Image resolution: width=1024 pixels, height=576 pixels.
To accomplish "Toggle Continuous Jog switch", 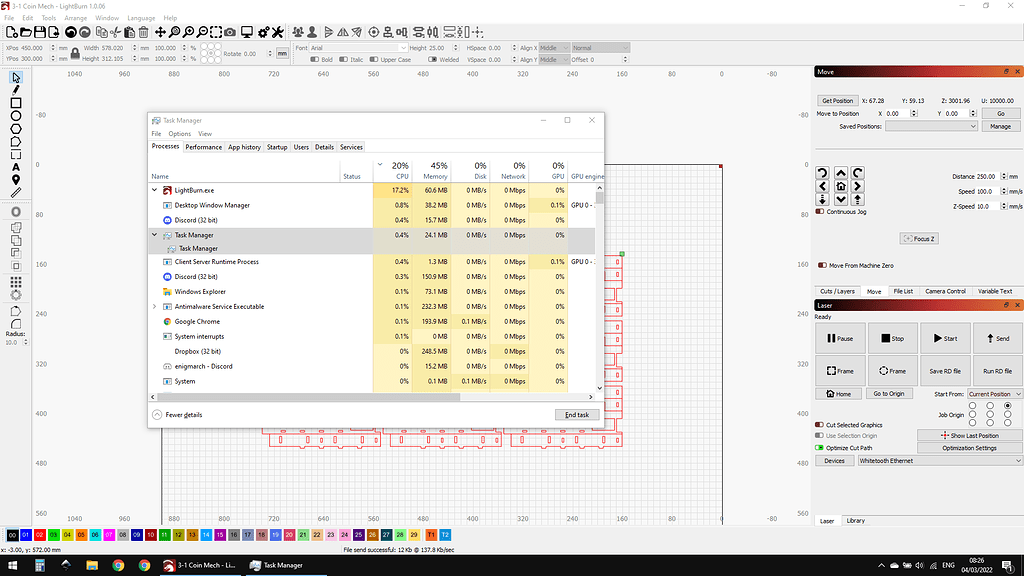I will tap(821, 211).
